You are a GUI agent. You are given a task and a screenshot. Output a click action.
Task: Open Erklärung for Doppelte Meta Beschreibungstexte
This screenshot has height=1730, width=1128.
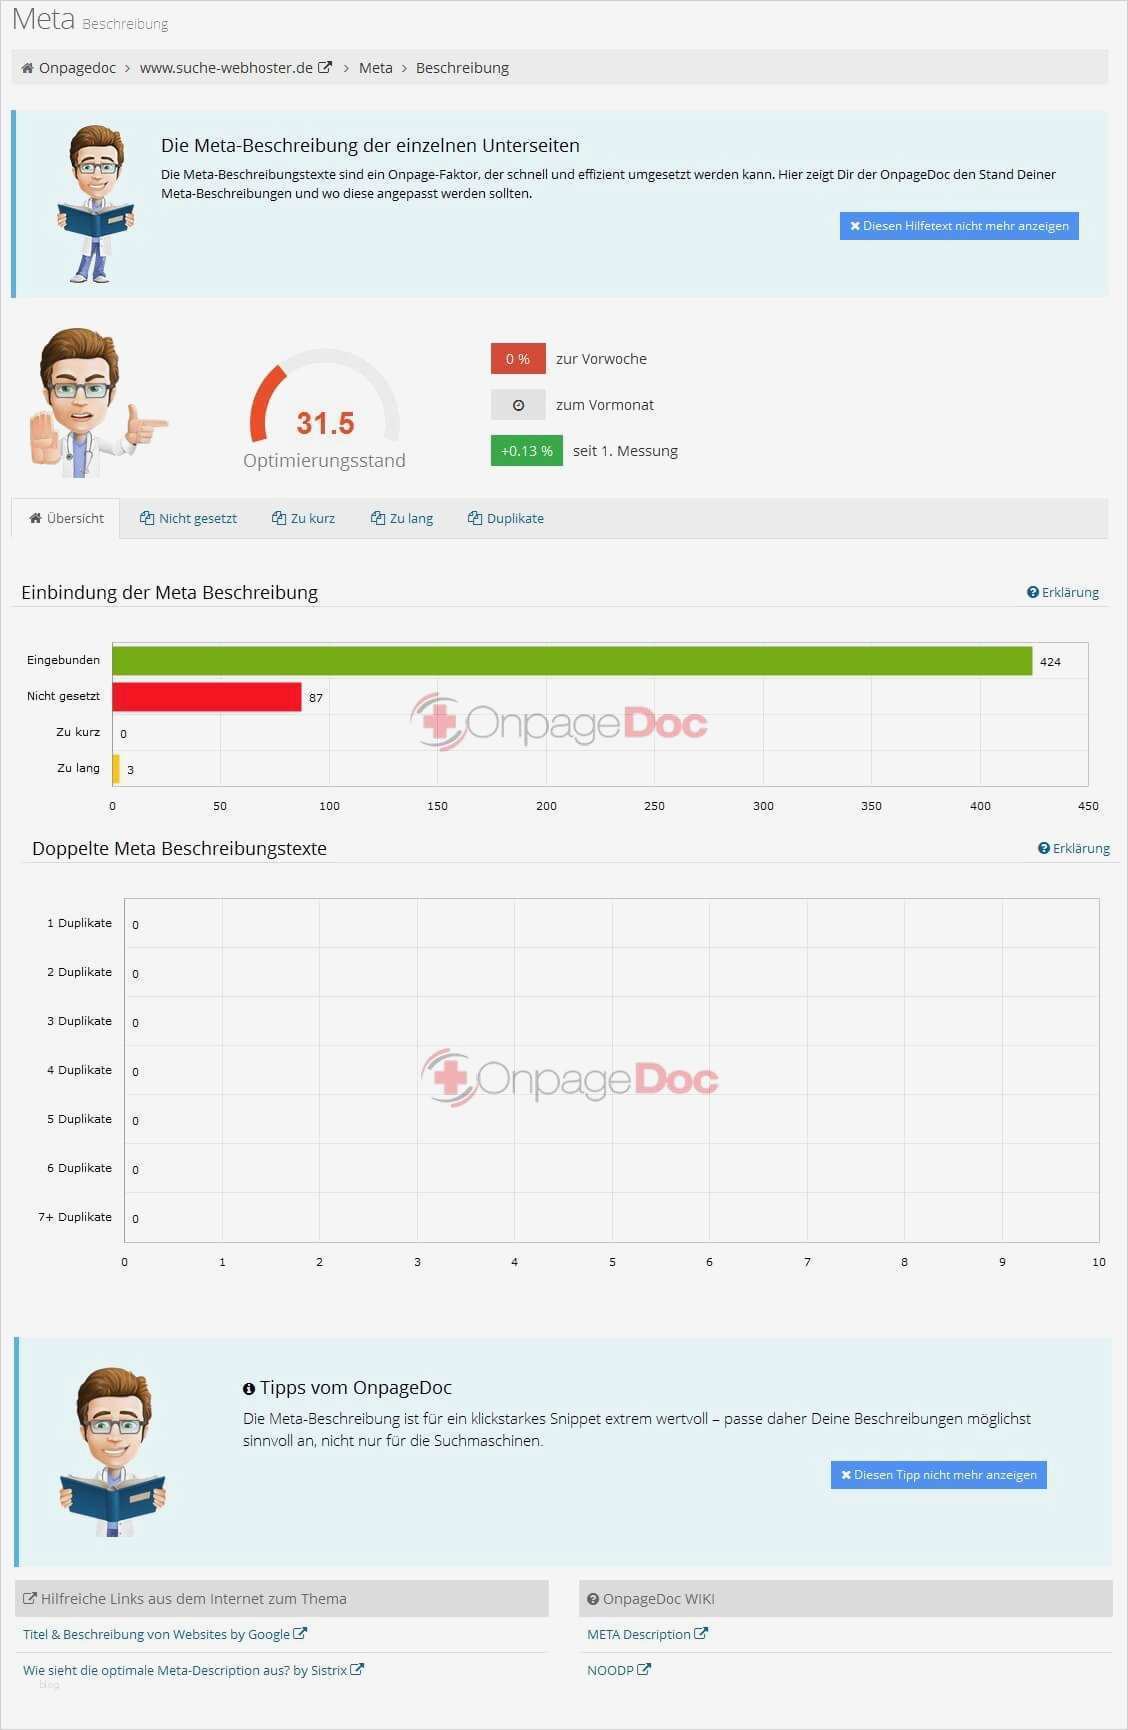pyautogui.click(x=1074, y=848)
